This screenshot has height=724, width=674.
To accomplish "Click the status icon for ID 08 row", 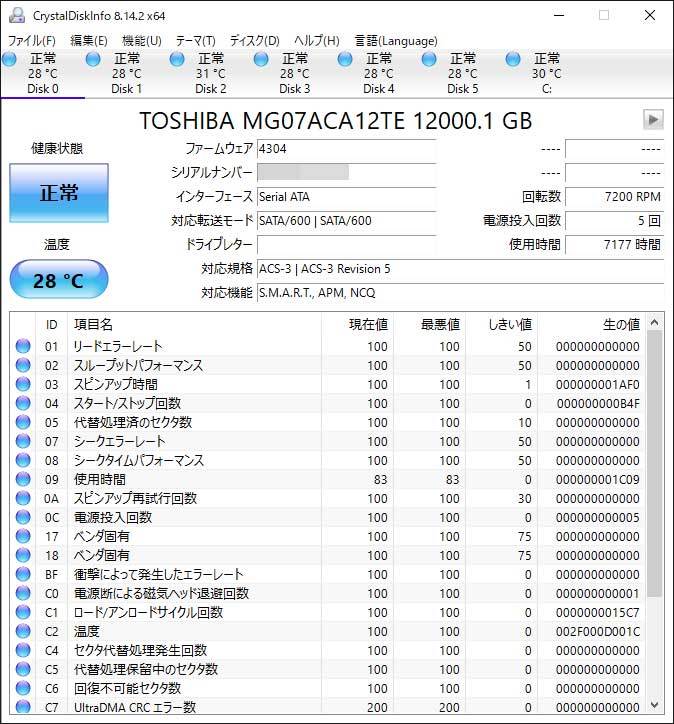I will click(x=23, y=460).
